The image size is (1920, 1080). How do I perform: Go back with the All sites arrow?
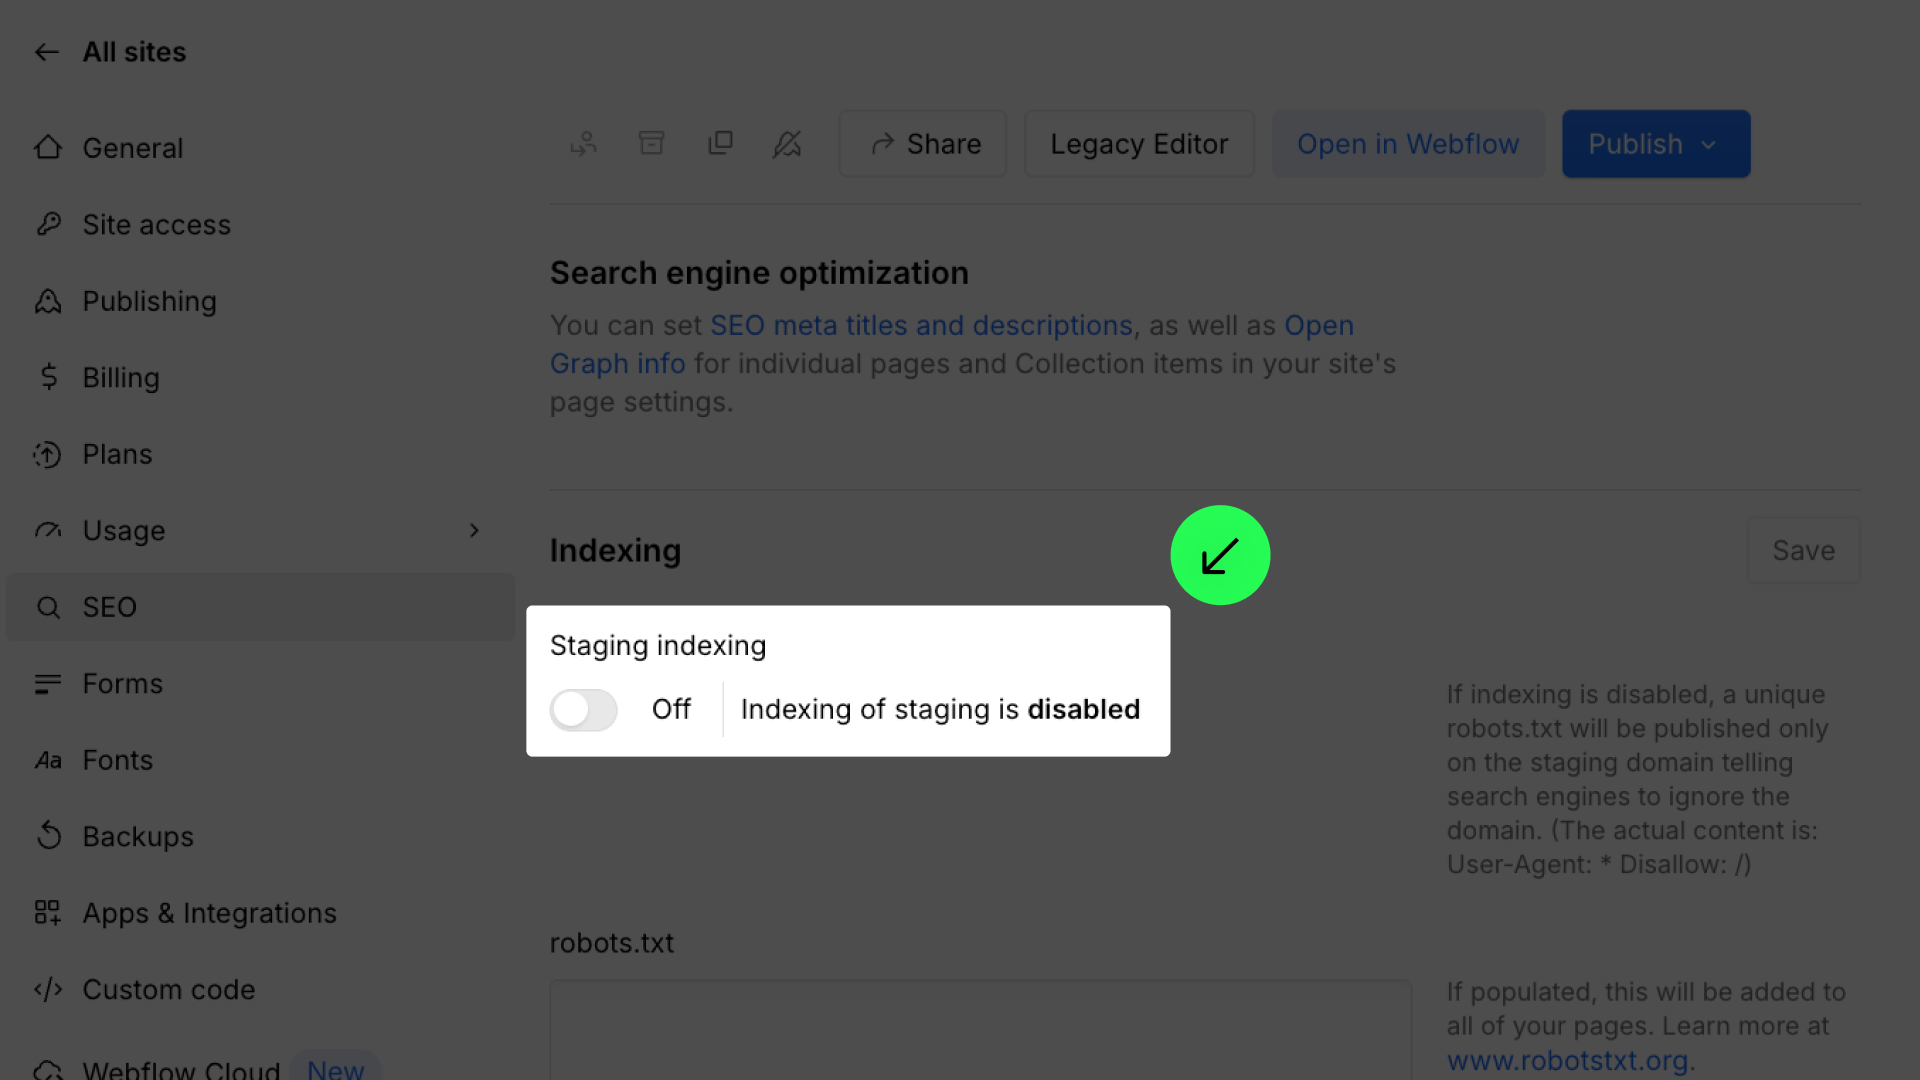[x=47, y=52]
